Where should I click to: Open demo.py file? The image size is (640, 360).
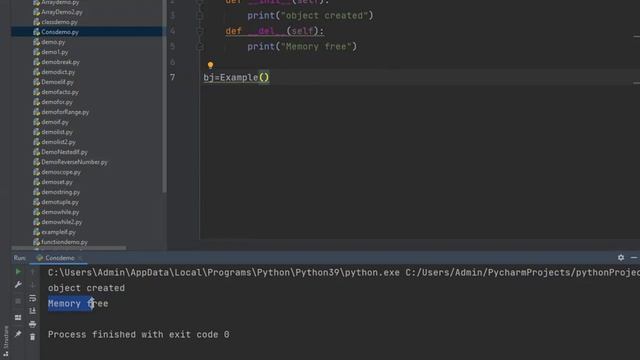[x=53, y=42]
